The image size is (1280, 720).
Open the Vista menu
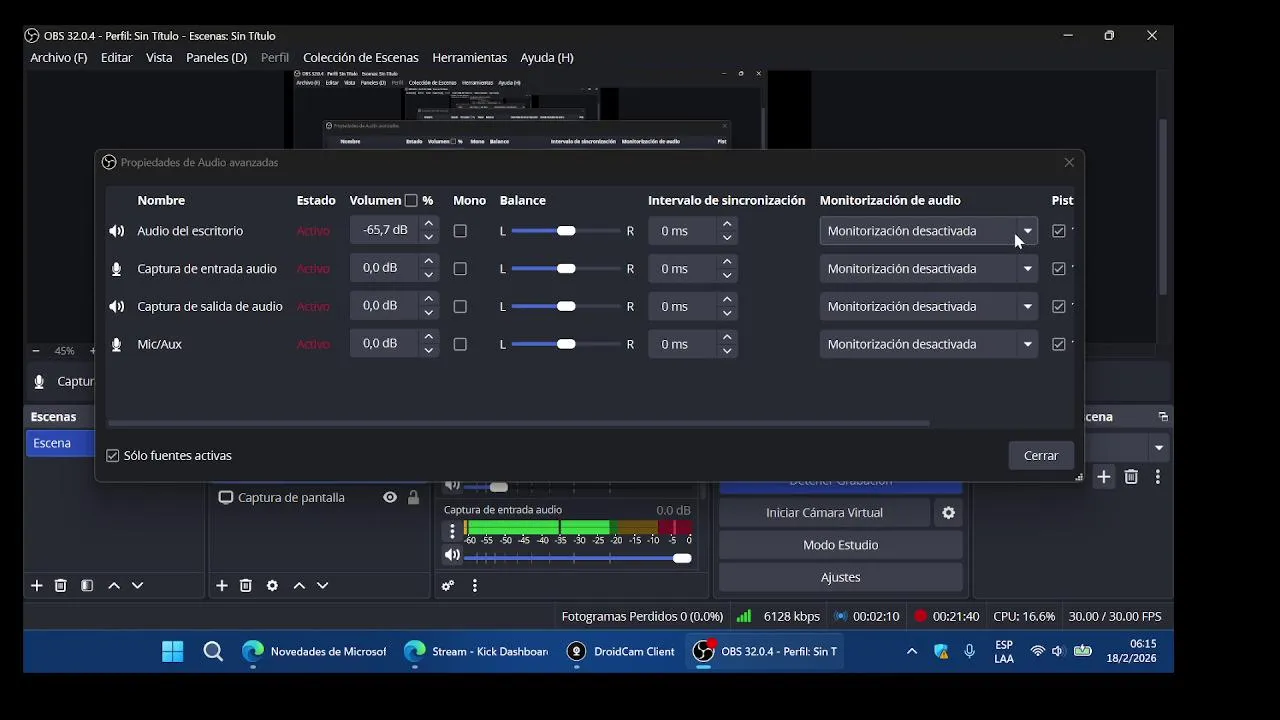pos(159,58)
